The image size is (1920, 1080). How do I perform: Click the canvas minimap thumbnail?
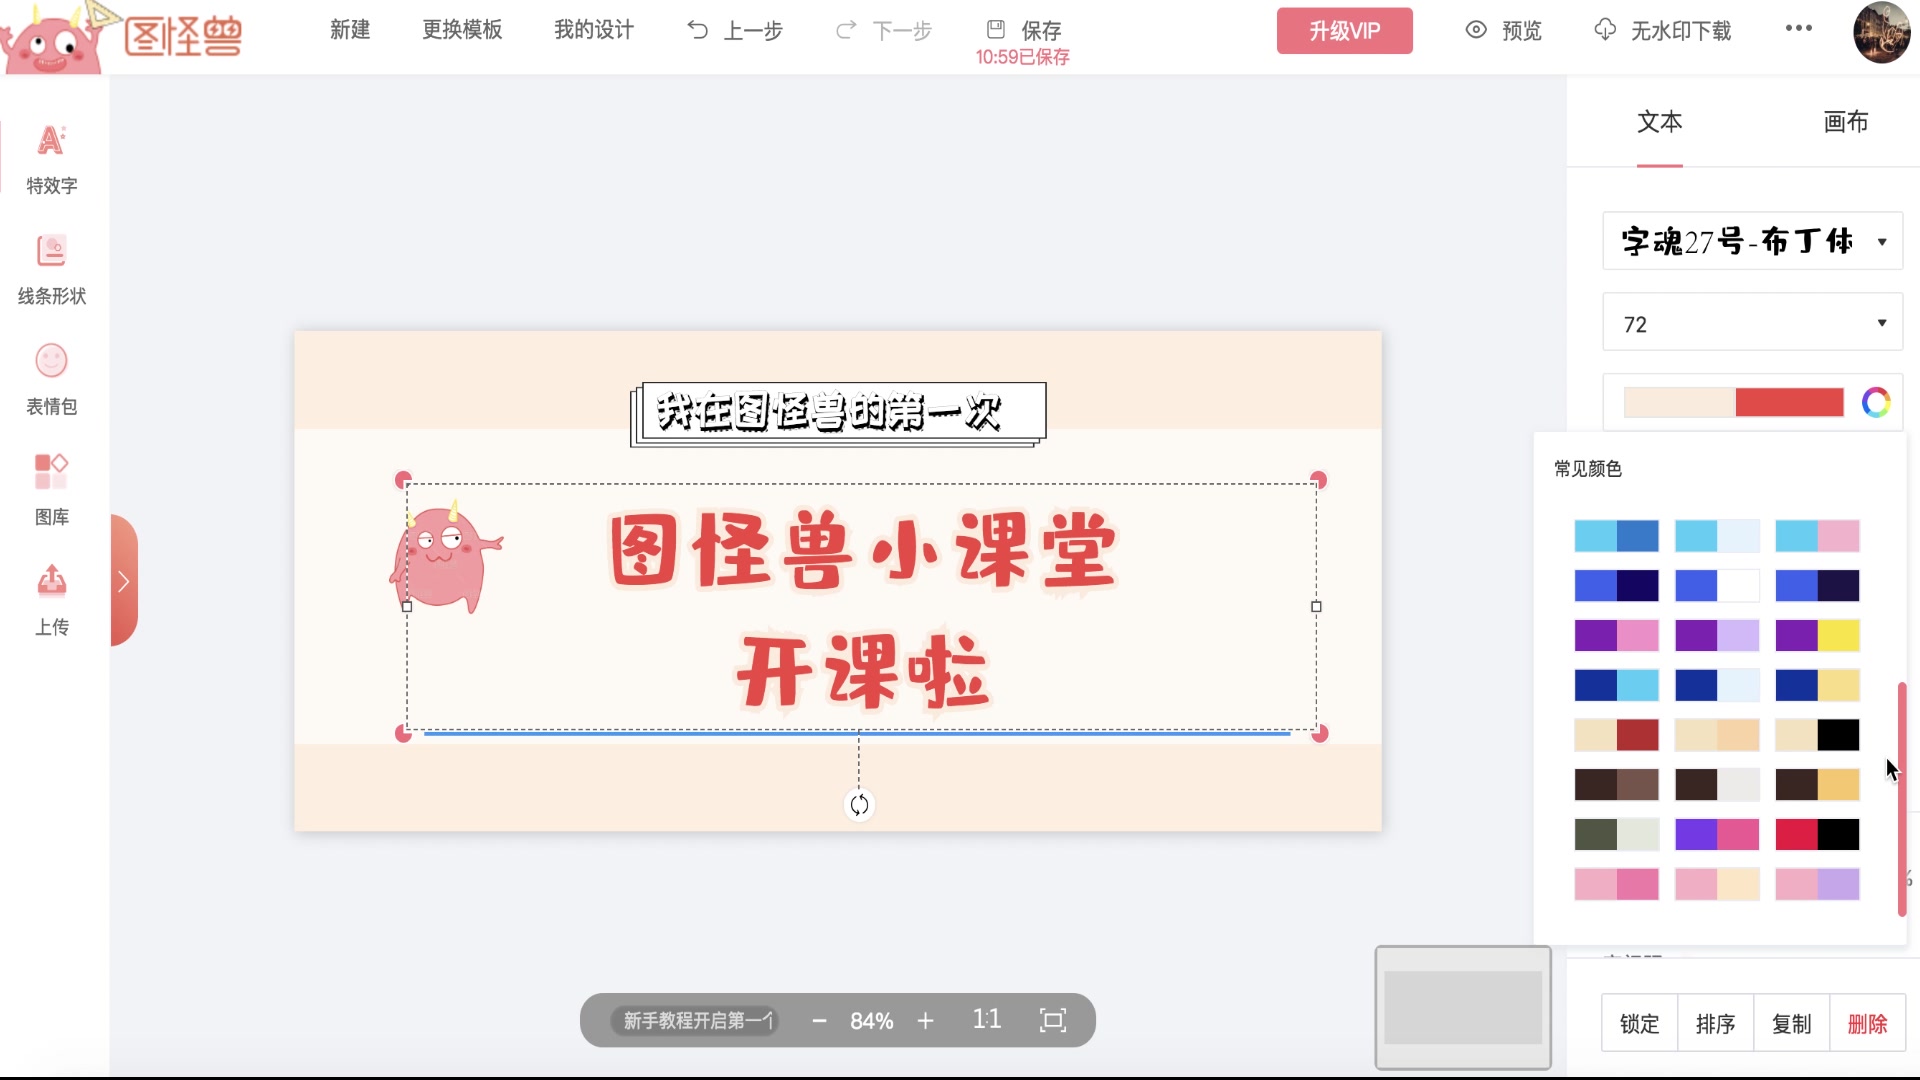tap(1463, 1007)
